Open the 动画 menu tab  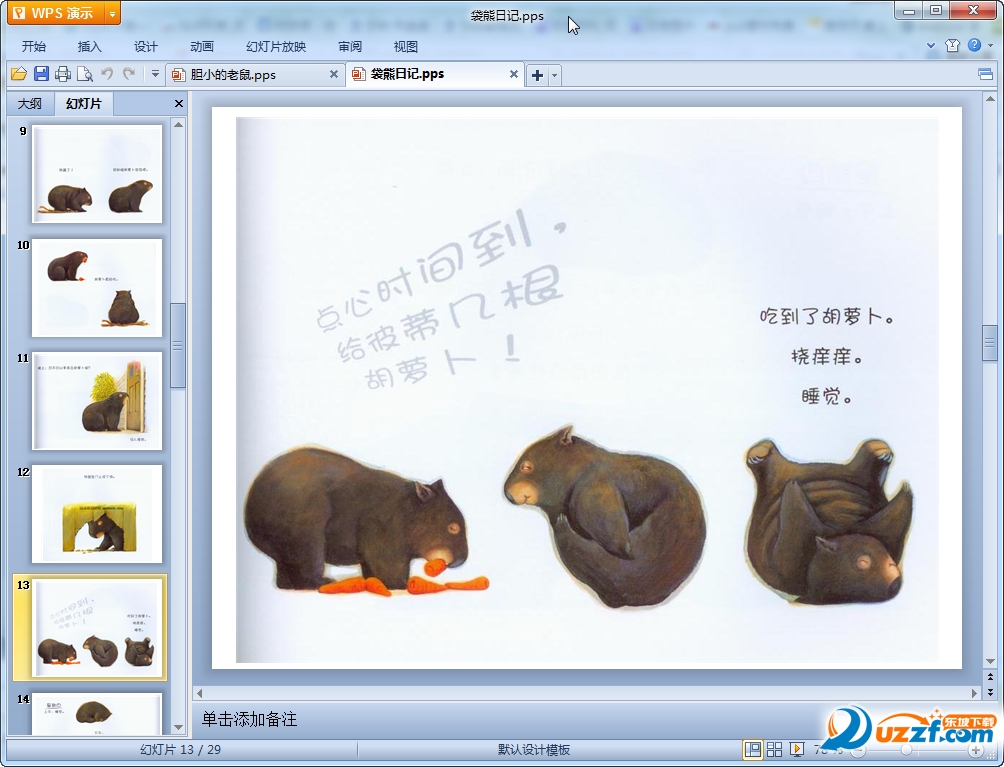coord(202,46)
